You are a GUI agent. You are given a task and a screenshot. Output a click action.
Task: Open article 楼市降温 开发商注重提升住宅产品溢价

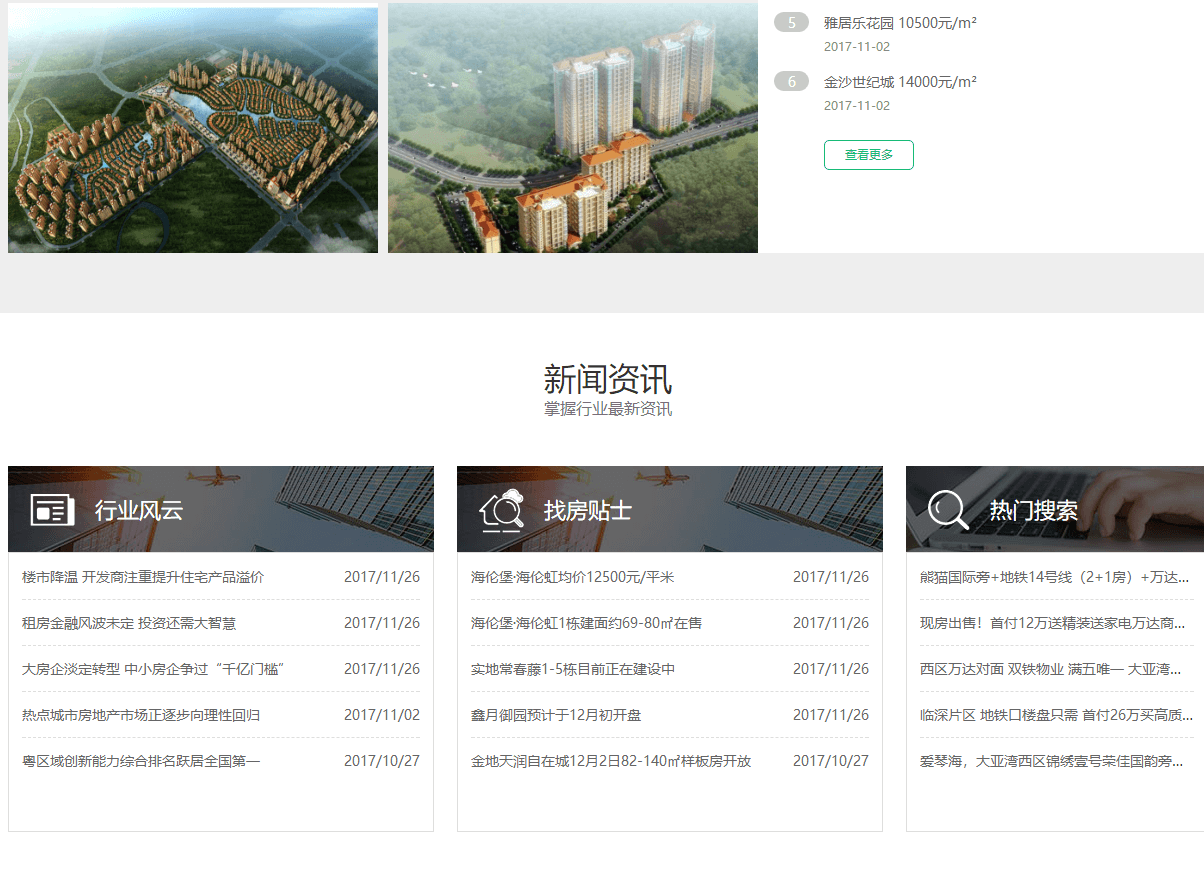pyautogui.click(x=140, y=577)
